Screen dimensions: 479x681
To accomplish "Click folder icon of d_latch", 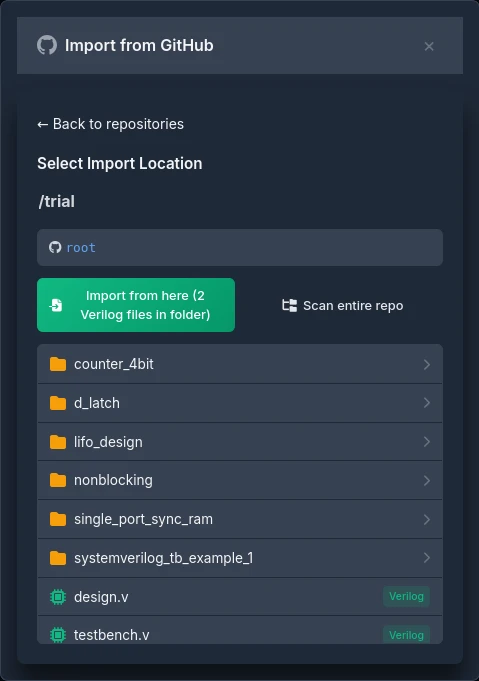I will tap(58, 403).
